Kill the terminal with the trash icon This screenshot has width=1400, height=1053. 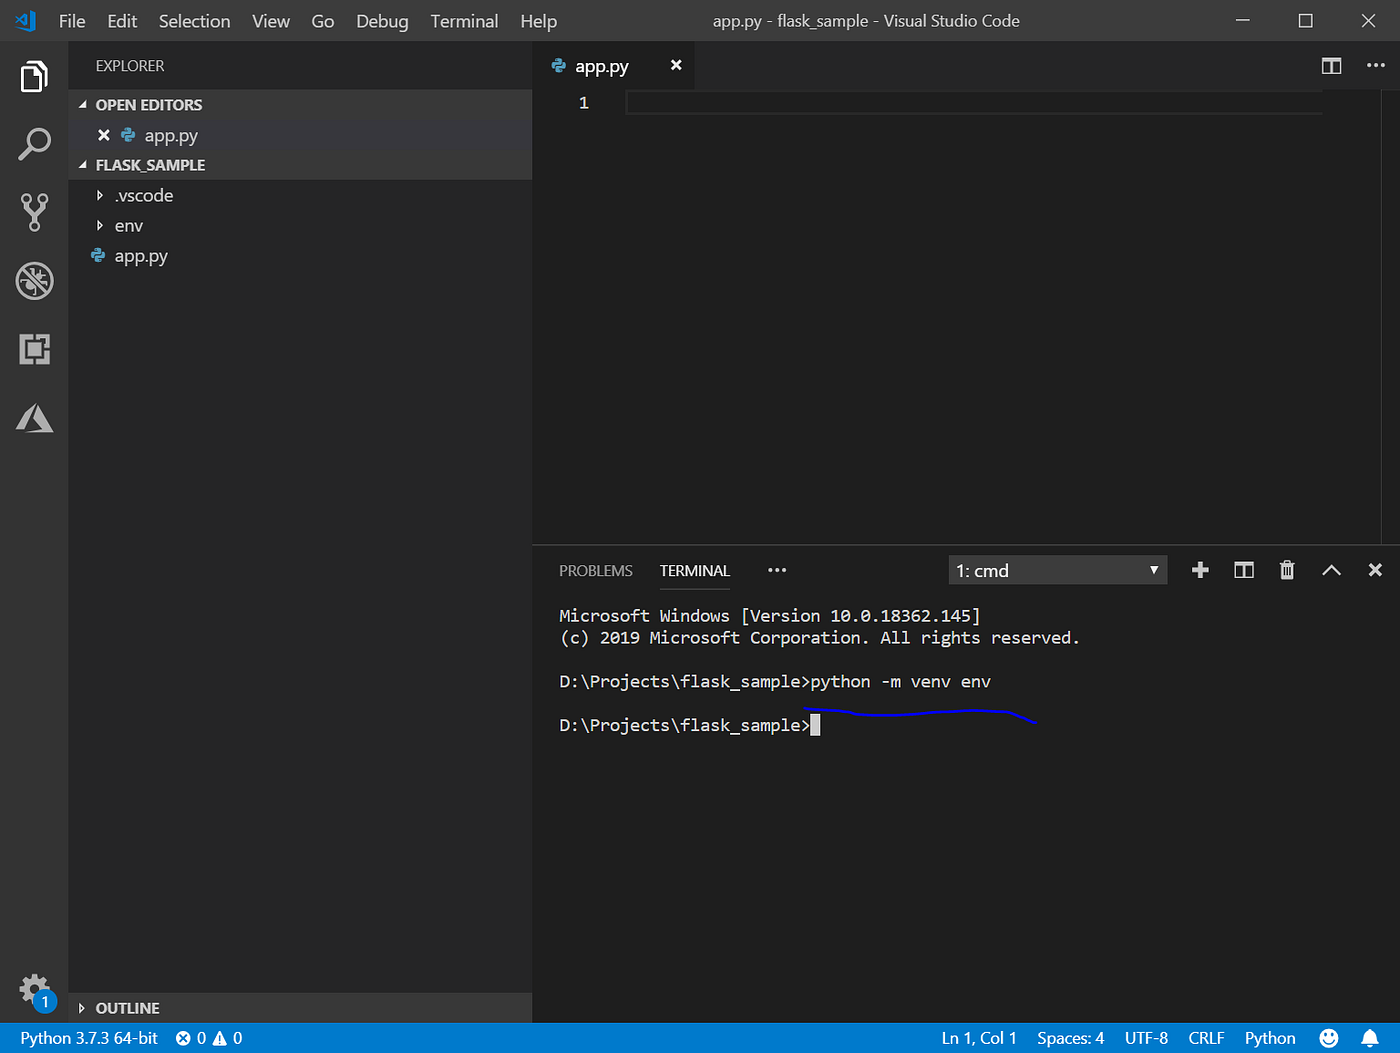pyautogui.click(x=1287, y=569)
